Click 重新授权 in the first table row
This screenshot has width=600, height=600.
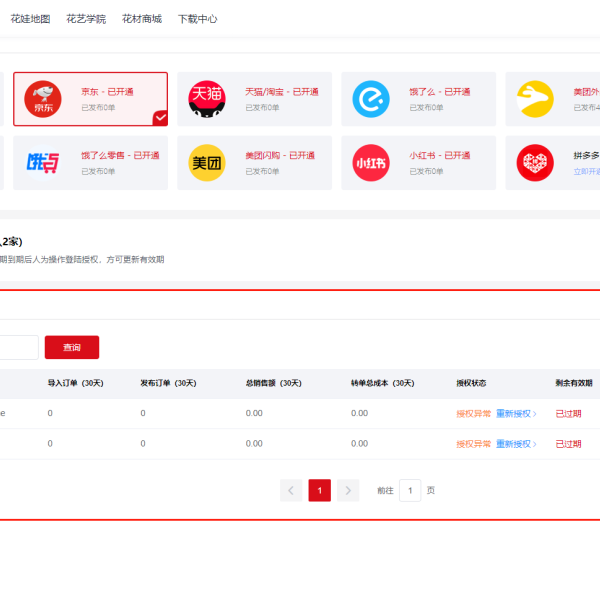coord(516,414)
